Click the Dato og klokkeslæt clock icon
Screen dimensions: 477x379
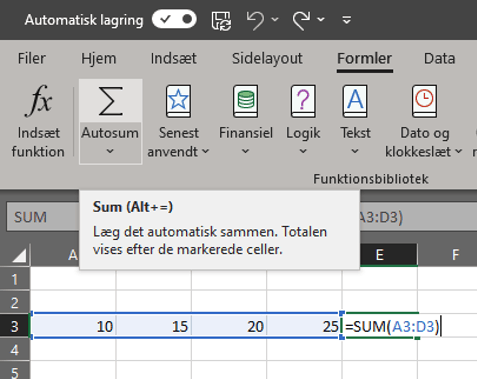(x=424, y=101)
